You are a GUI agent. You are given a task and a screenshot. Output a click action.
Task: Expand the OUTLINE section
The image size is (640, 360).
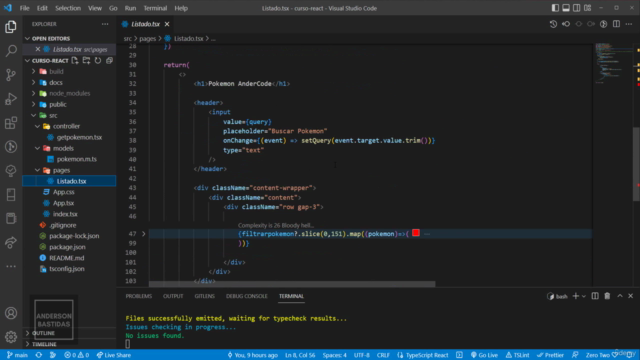pos(43,333)
